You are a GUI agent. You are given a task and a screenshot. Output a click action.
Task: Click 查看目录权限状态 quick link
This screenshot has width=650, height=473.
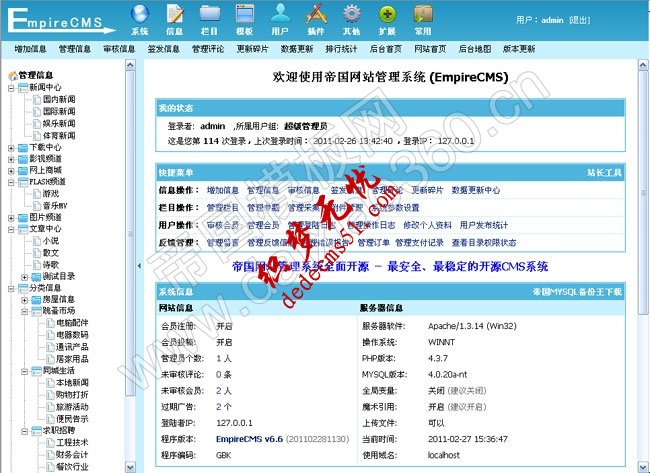[x=484, y=243]
